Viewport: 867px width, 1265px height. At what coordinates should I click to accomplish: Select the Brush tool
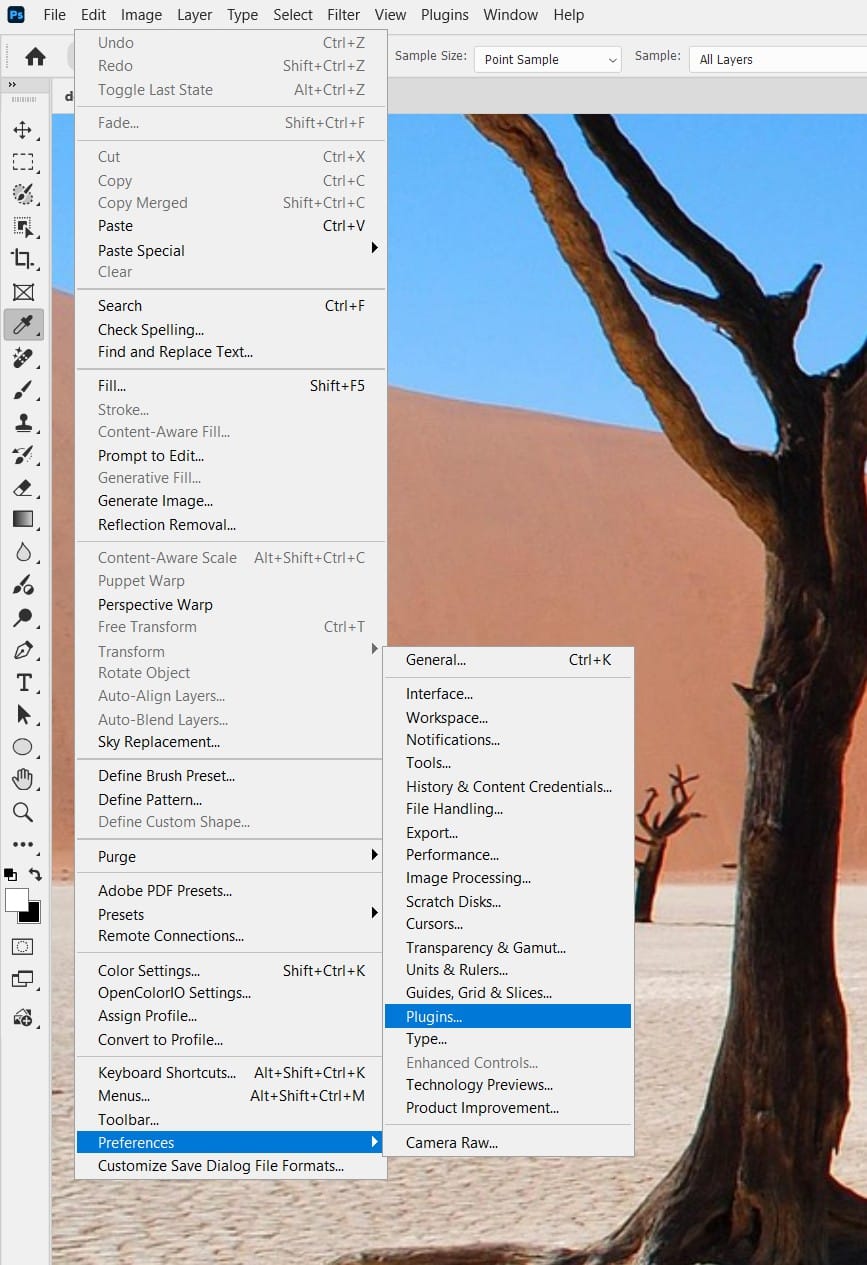pyautogui.click(x=23, y=389)
